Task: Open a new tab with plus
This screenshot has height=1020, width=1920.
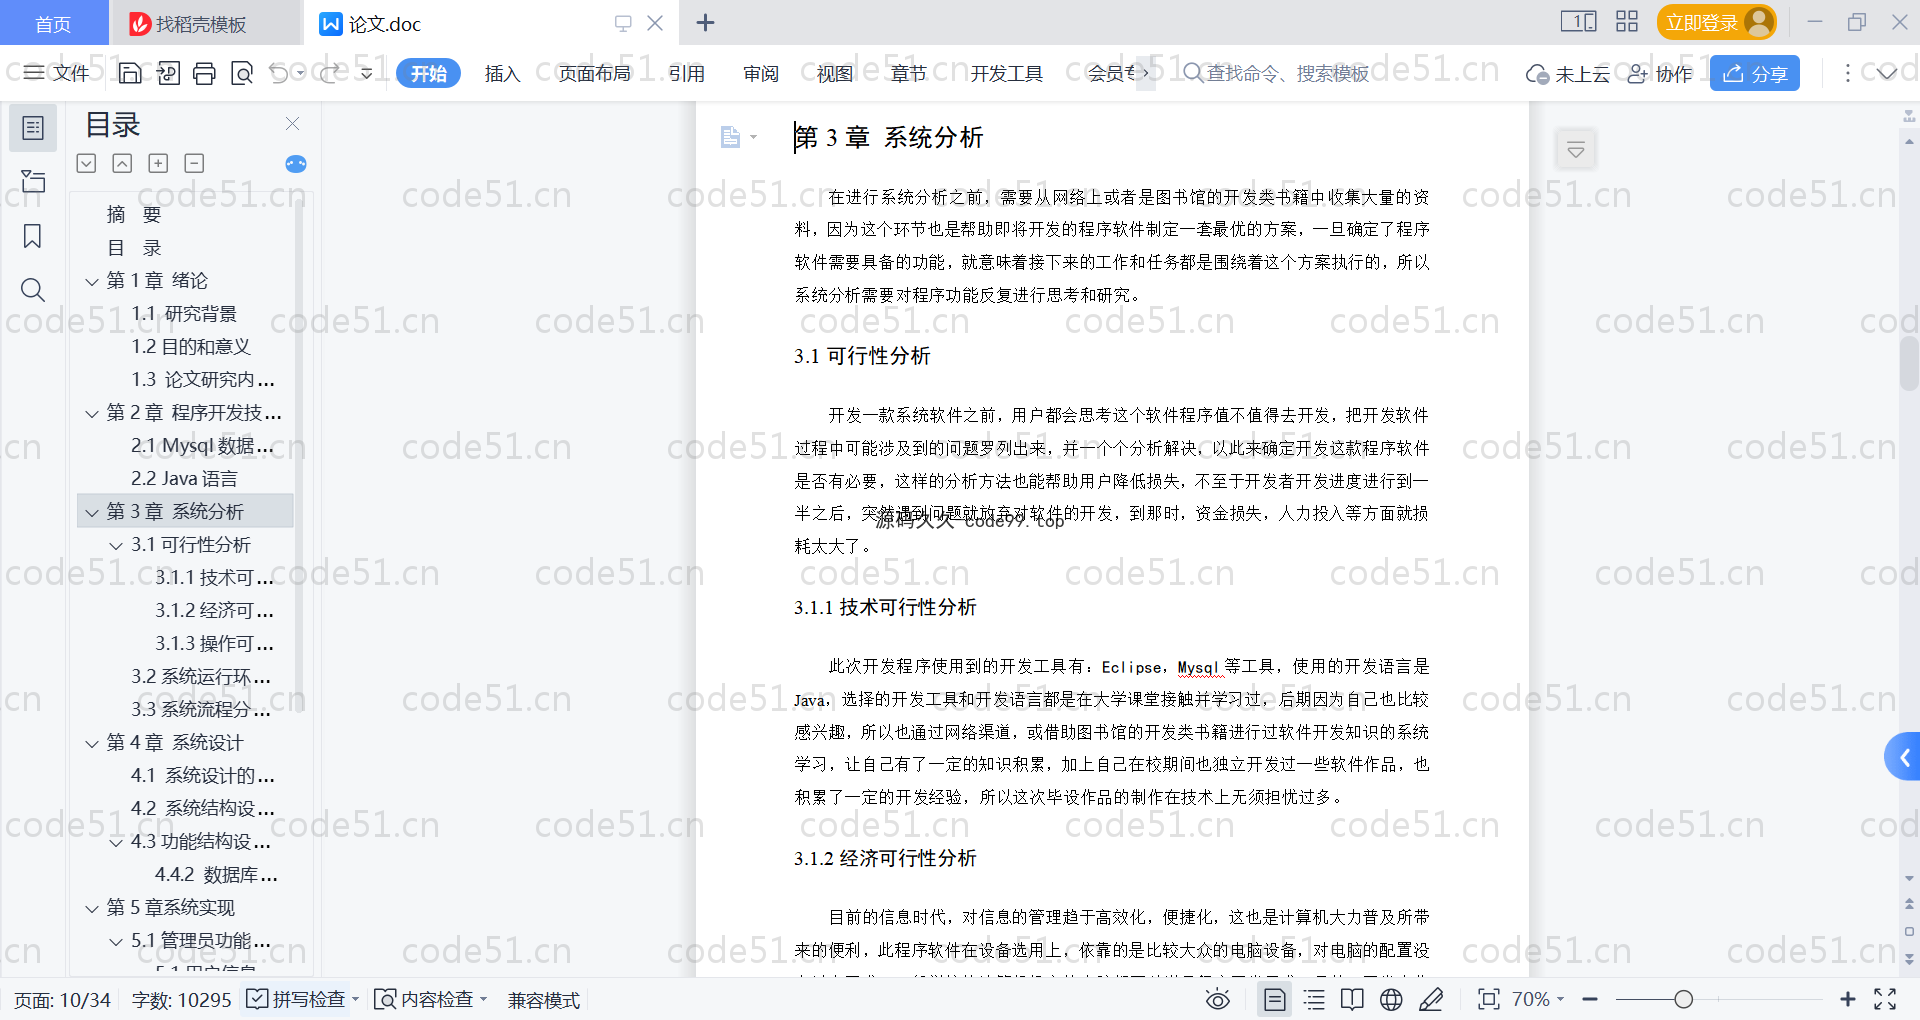Action: [705, 22]
